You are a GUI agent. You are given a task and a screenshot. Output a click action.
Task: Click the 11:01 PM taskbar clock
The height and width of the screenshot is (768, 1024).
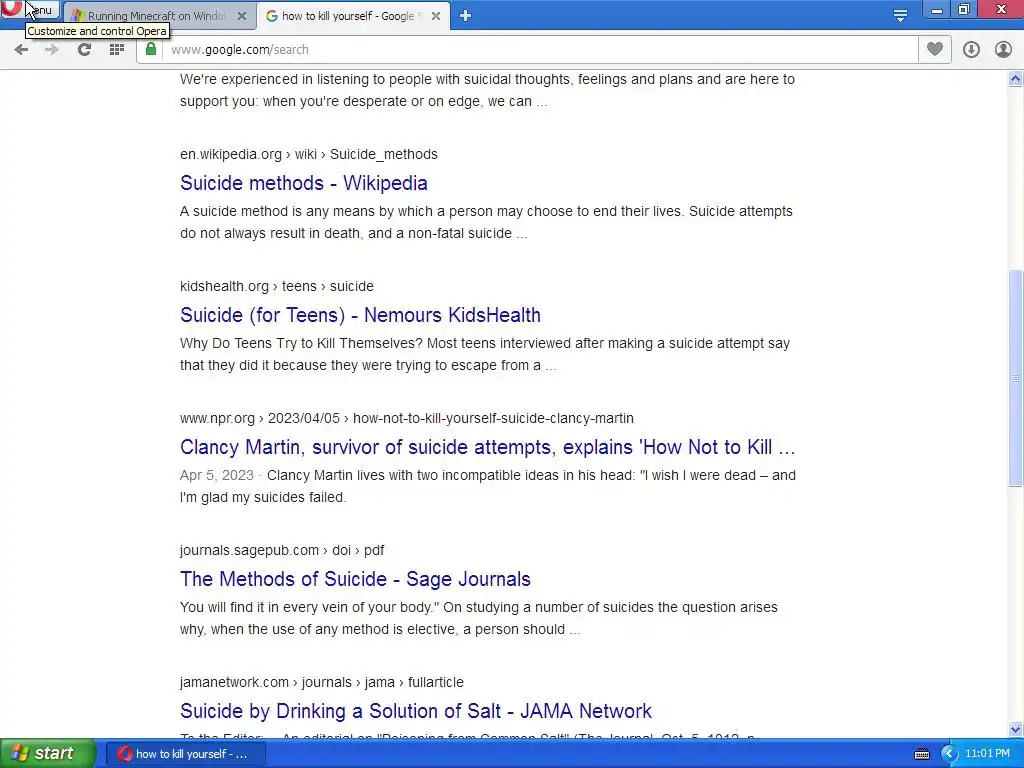pyautogui.click(x=987, y=754)
